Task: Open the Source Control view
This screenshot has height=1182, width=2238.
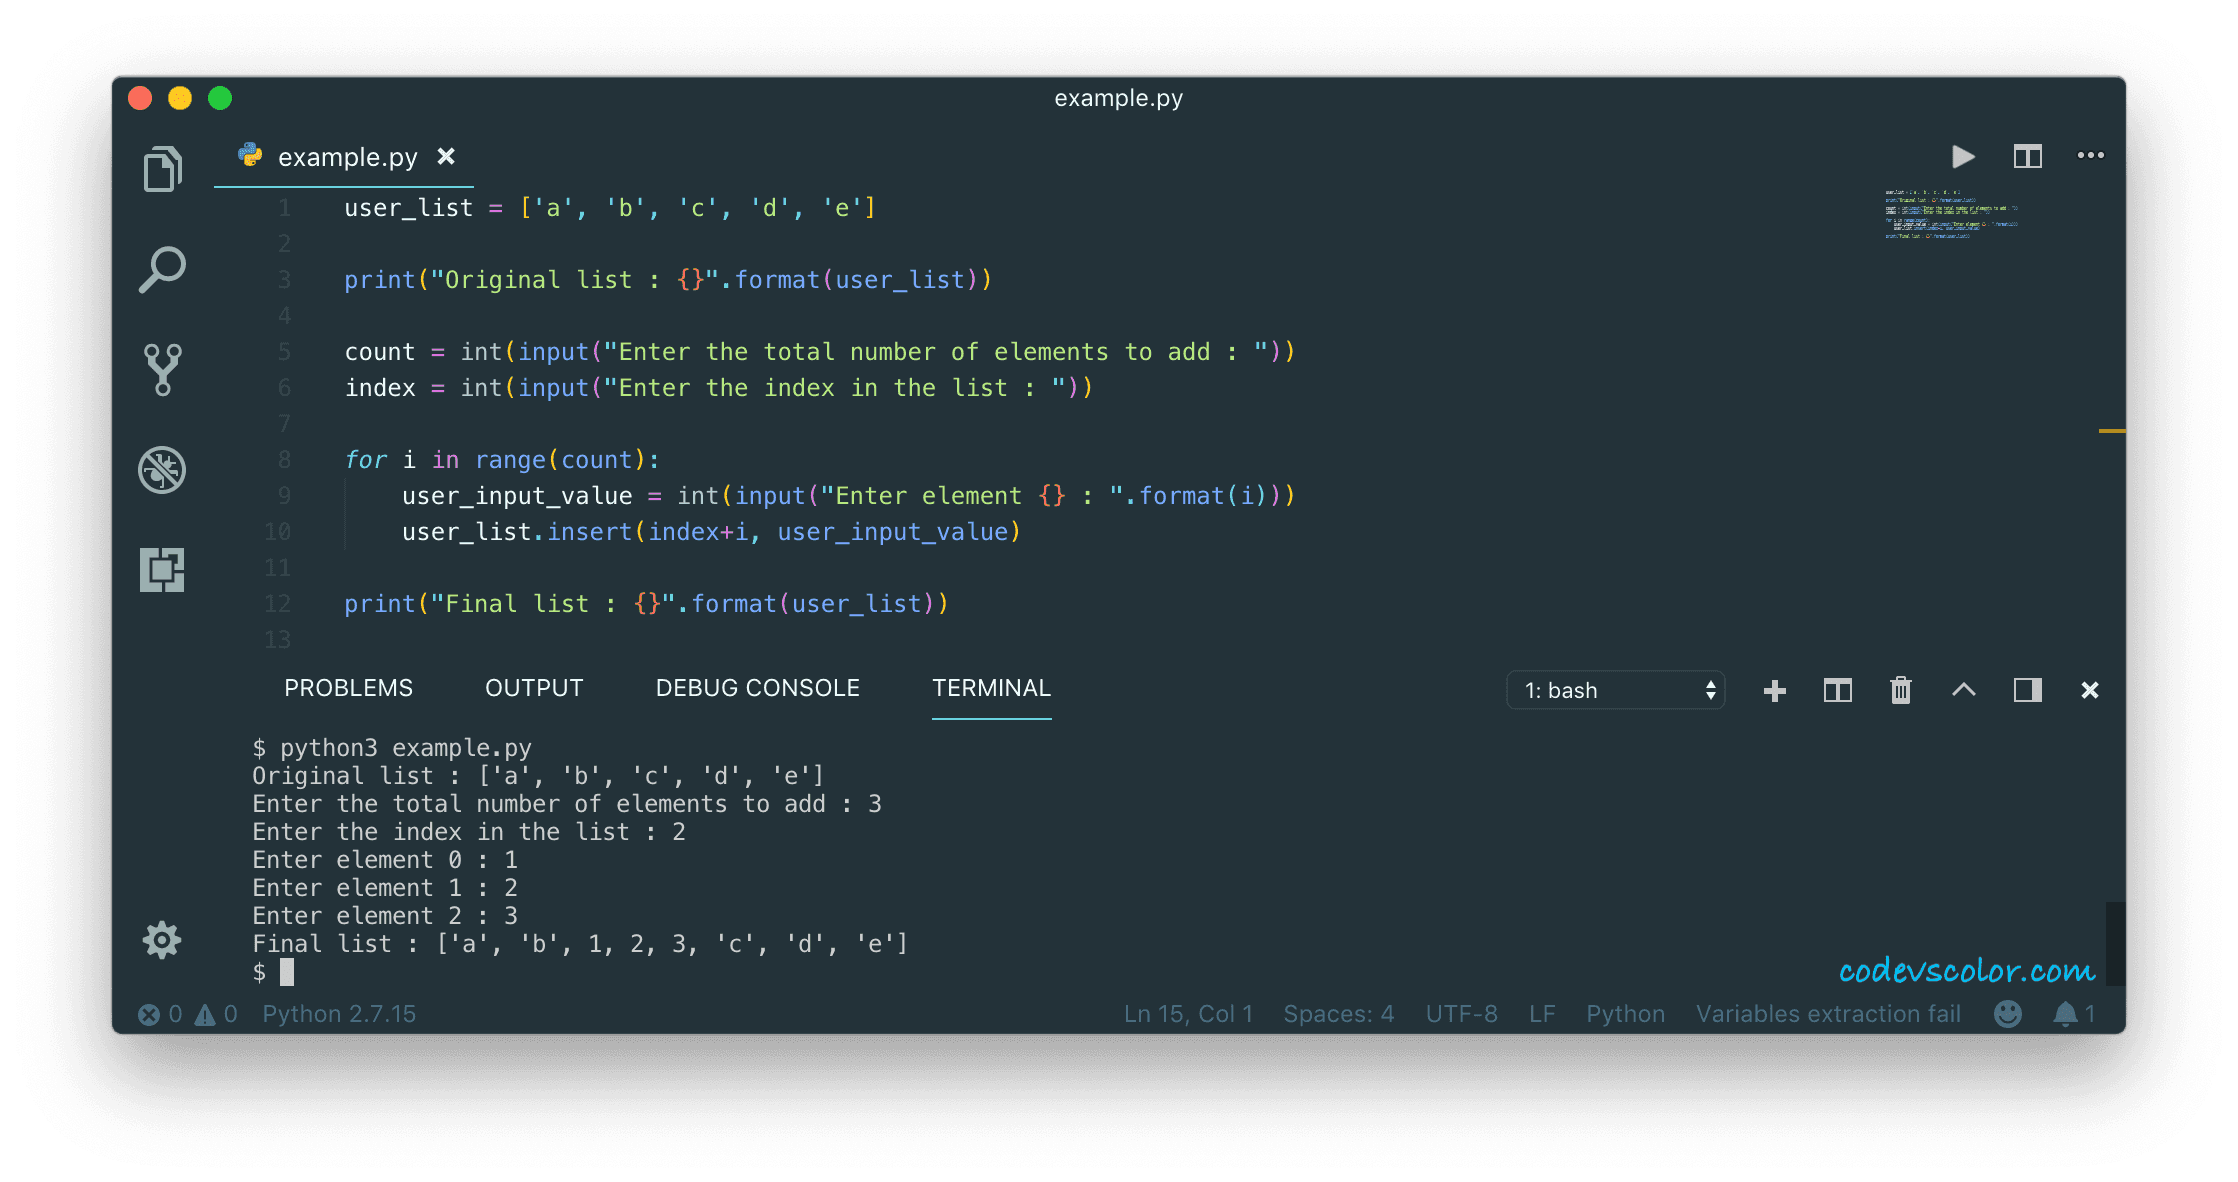Action: tap(162, 369)
